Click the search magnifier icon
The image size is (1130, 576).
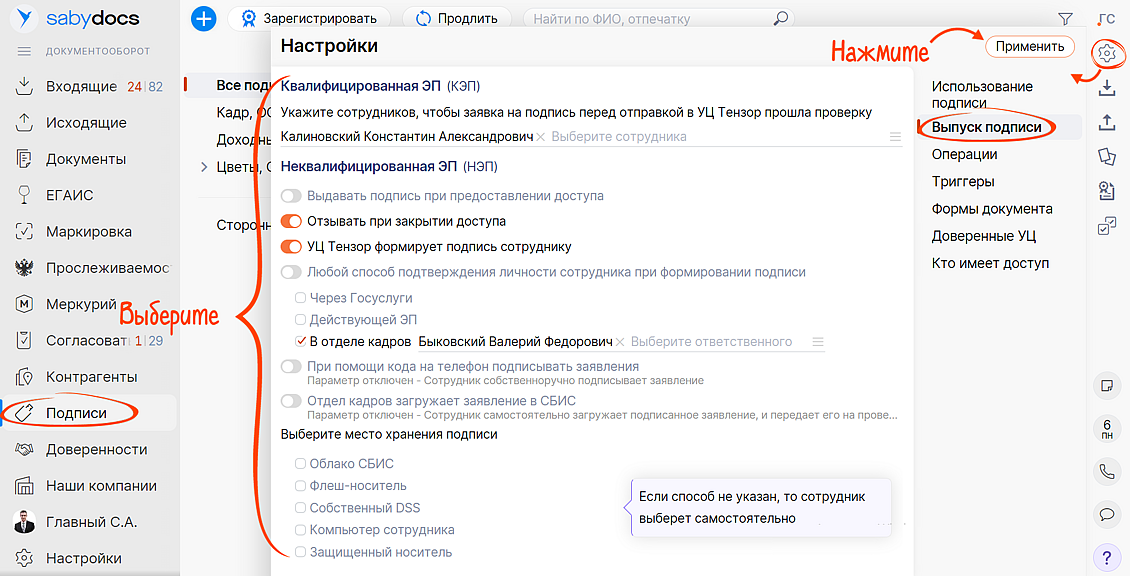(x=781, y=18)
